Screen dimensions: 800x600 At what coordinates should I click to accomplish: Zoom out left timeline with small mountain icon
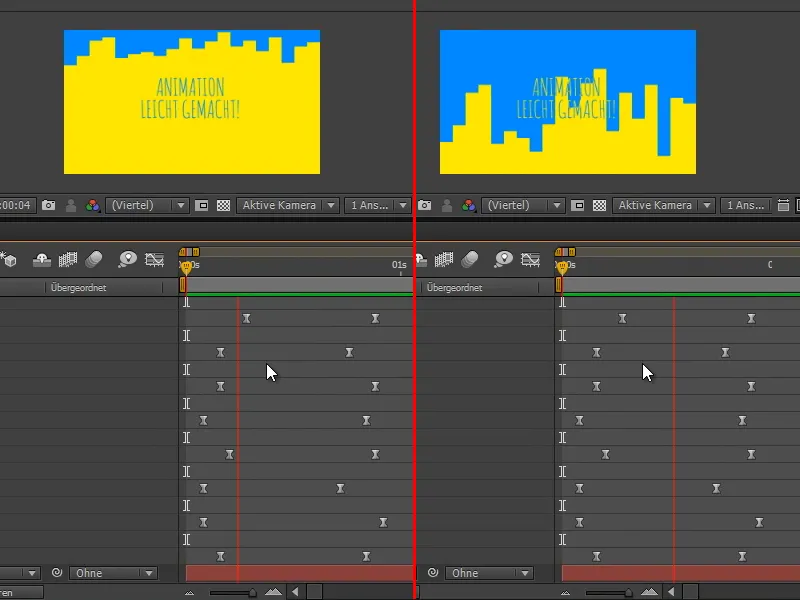[x=189, y=593]
